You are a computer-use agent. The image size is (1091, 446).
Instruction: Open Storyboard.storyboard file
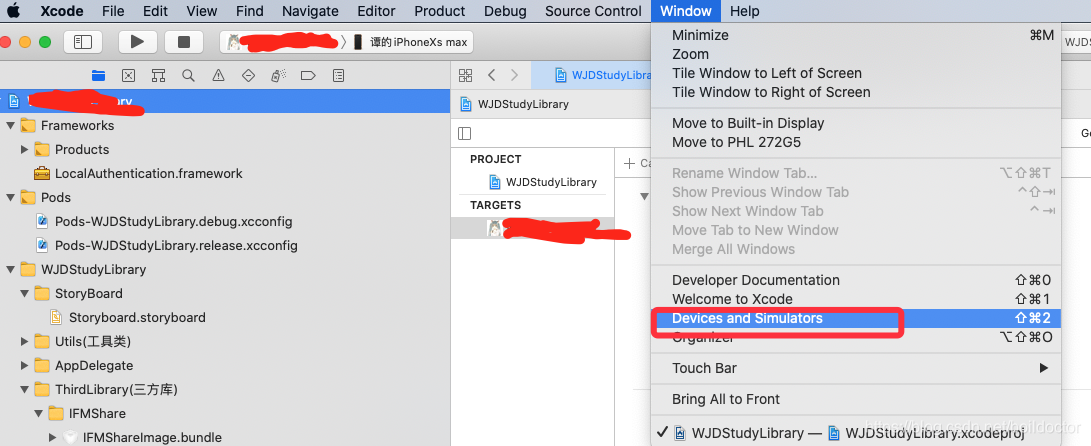pos(137,317)
